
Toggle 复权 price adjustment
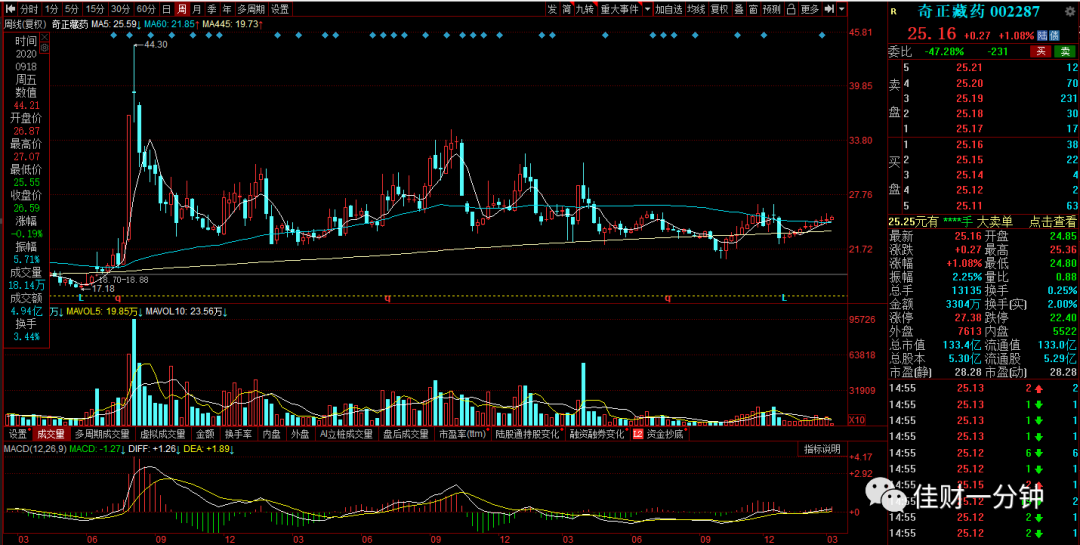(x=719, y=9)
